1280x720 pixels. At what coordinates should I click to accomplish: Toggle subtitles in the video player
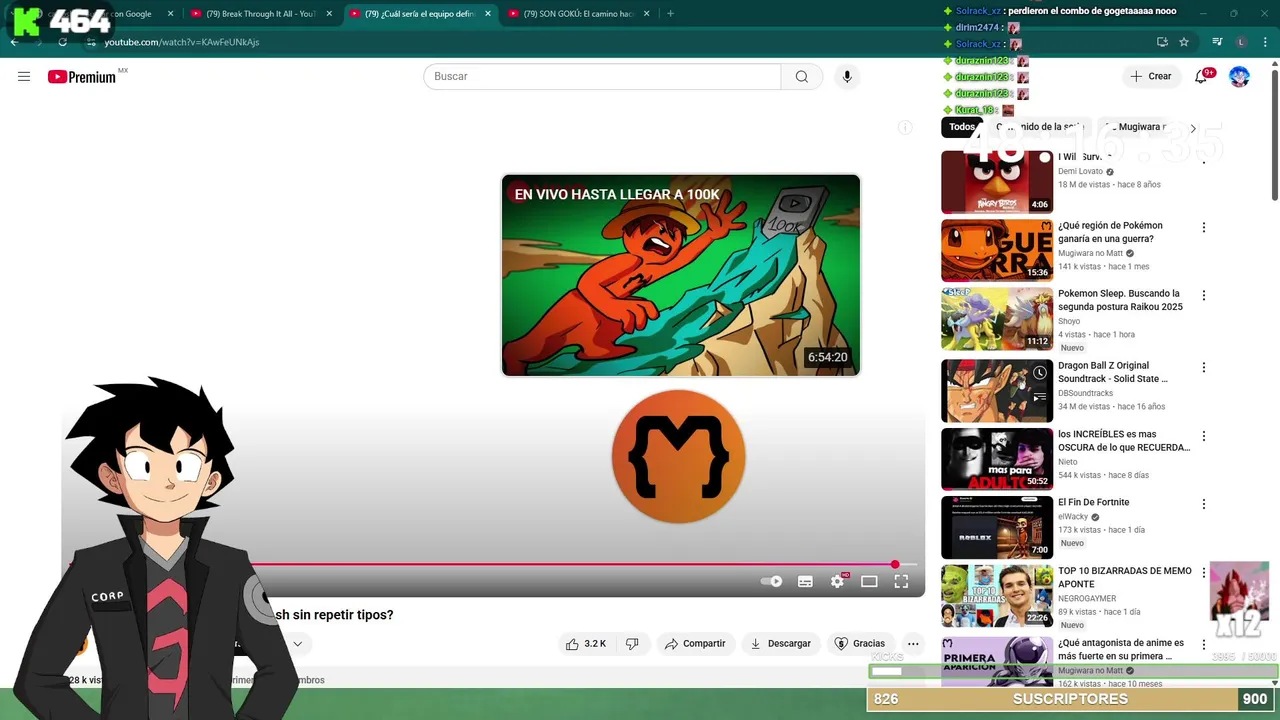tap(805, 581)
